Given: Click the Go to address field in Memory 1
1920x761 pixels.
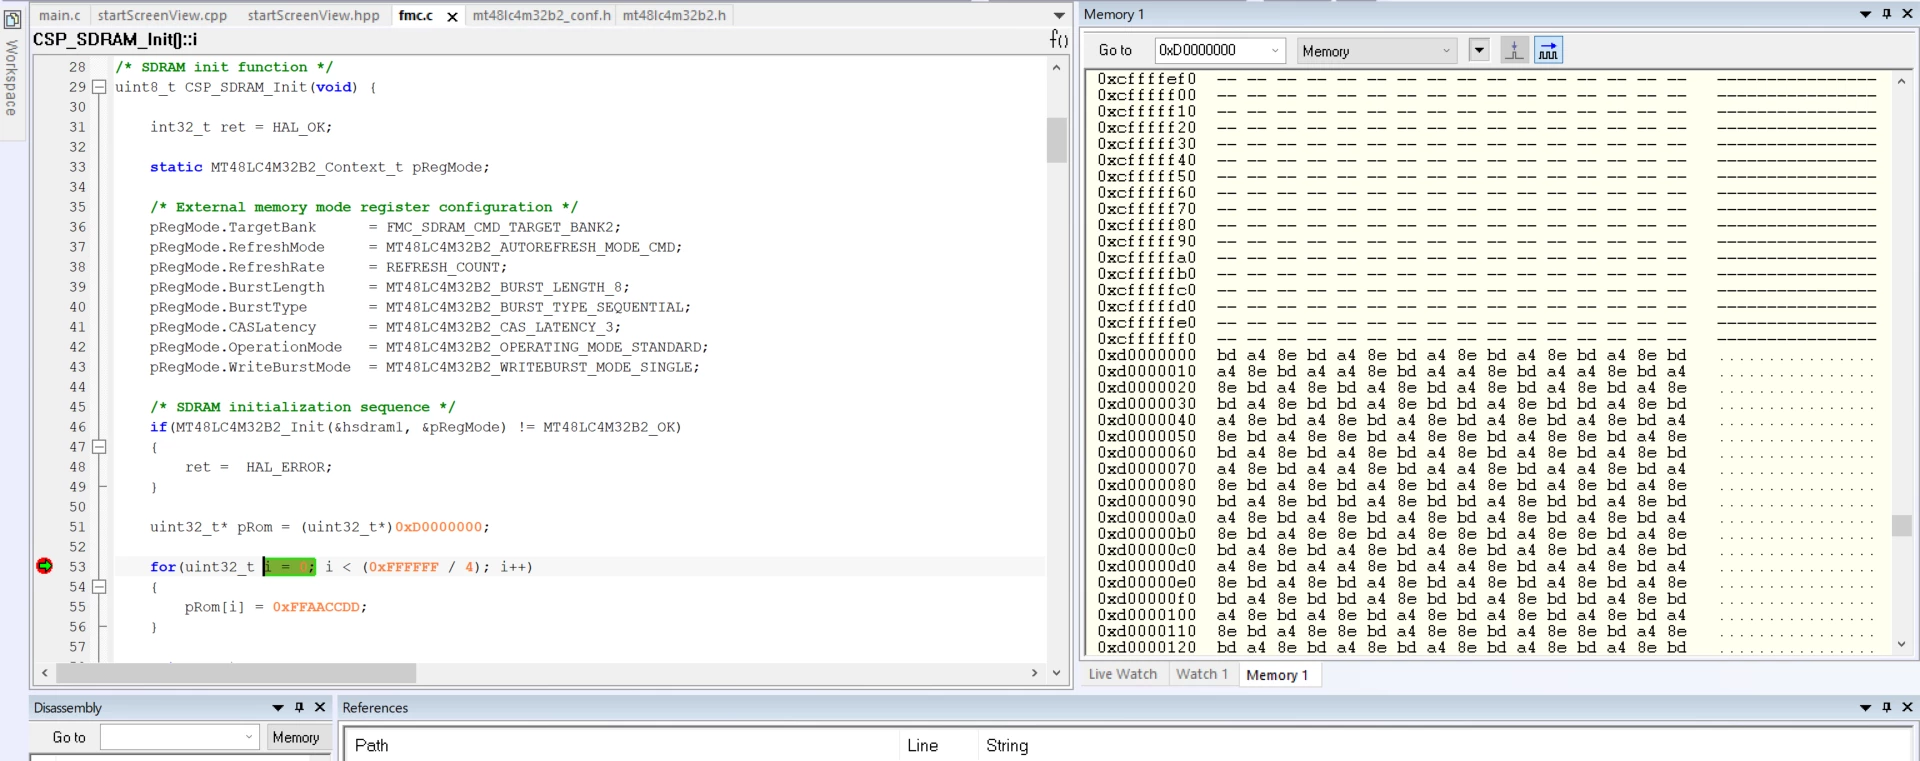Looking at the screenshot, I should 1210,50.
